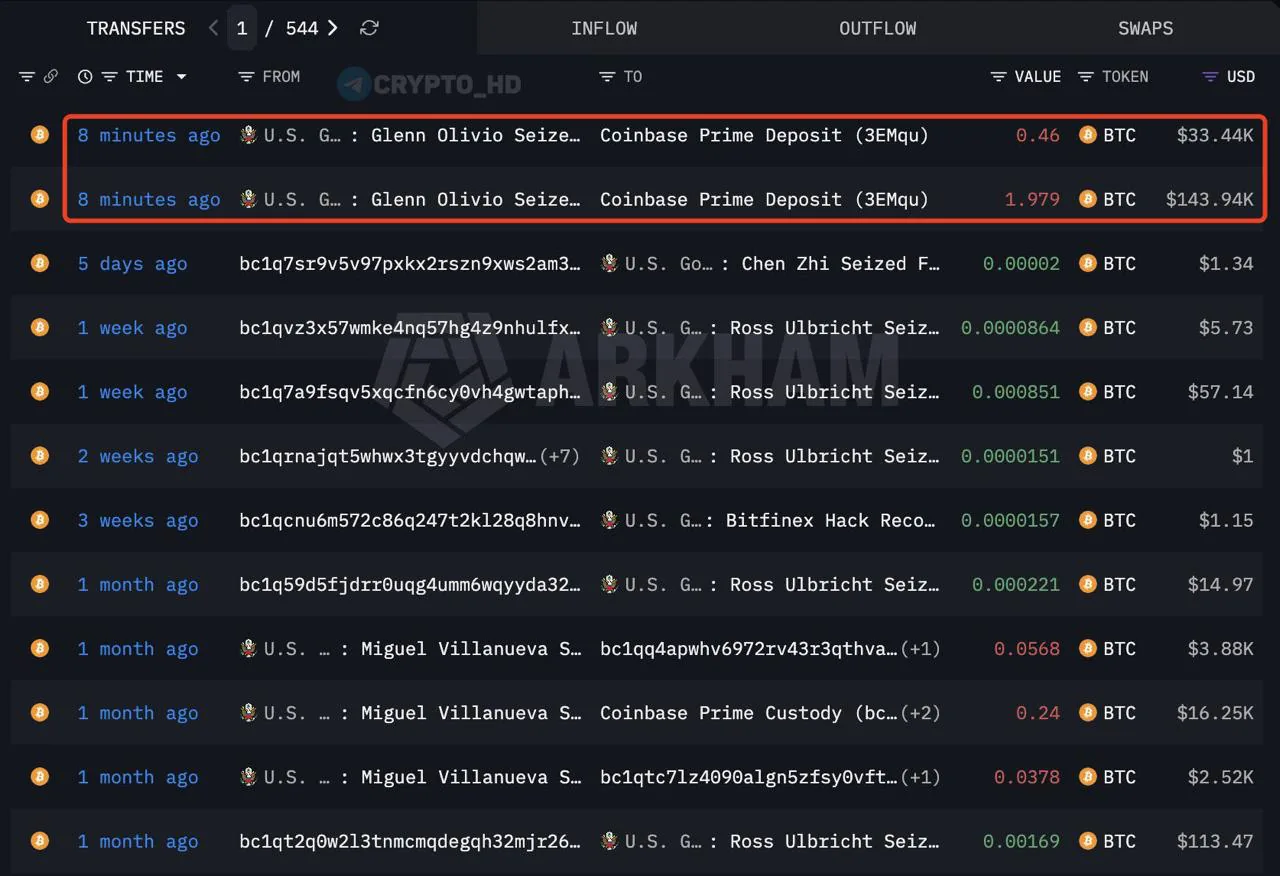Open the USD column filter

(x=1210, y=77)
